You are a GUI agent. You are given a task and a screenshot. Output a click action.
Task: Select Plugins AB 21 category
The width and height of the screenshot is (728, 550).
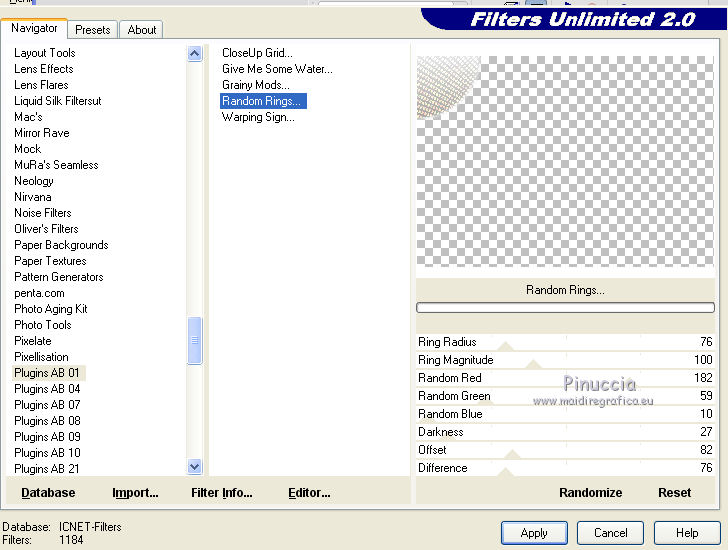click(47, 469)
